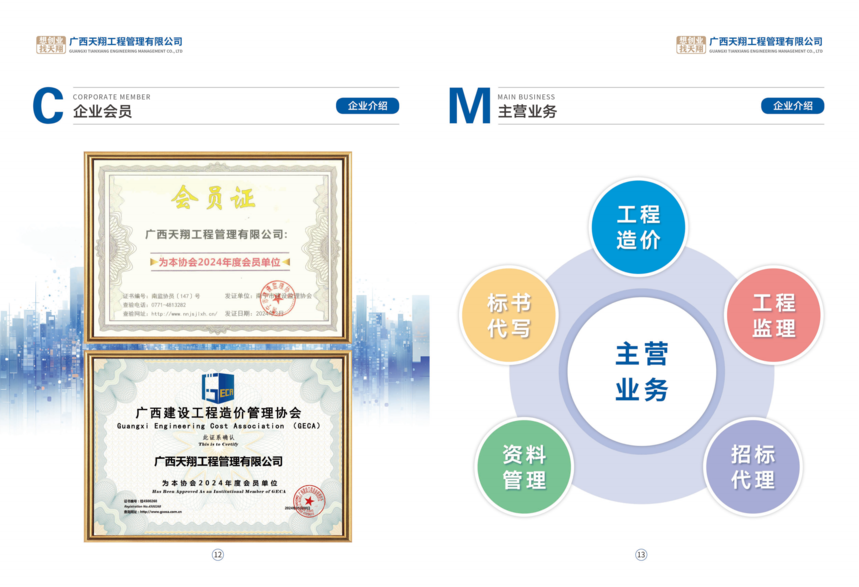Choose the 资料管理 green circle
859x587 pixels.
[524, 467]
